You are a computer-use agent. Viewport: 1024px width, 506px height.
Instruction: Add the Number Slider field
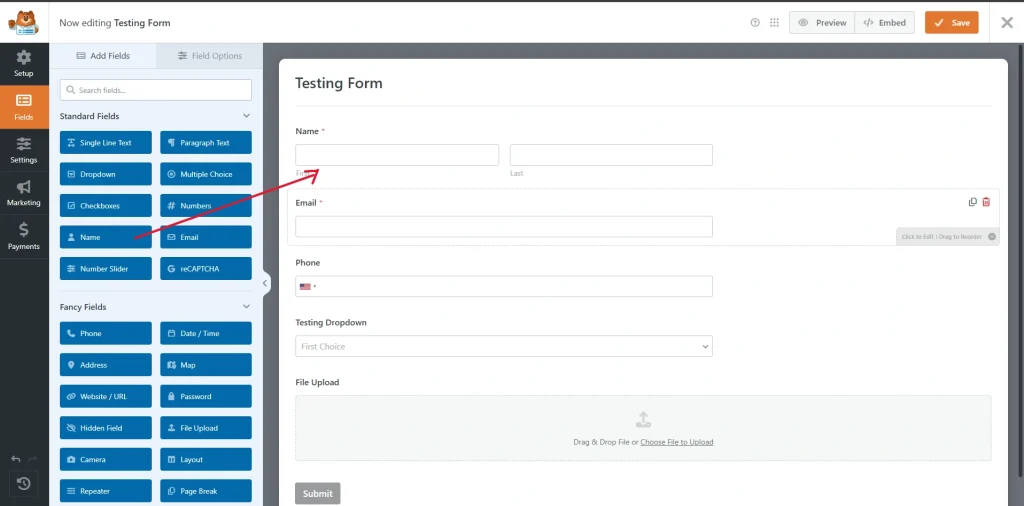(106, 268)
